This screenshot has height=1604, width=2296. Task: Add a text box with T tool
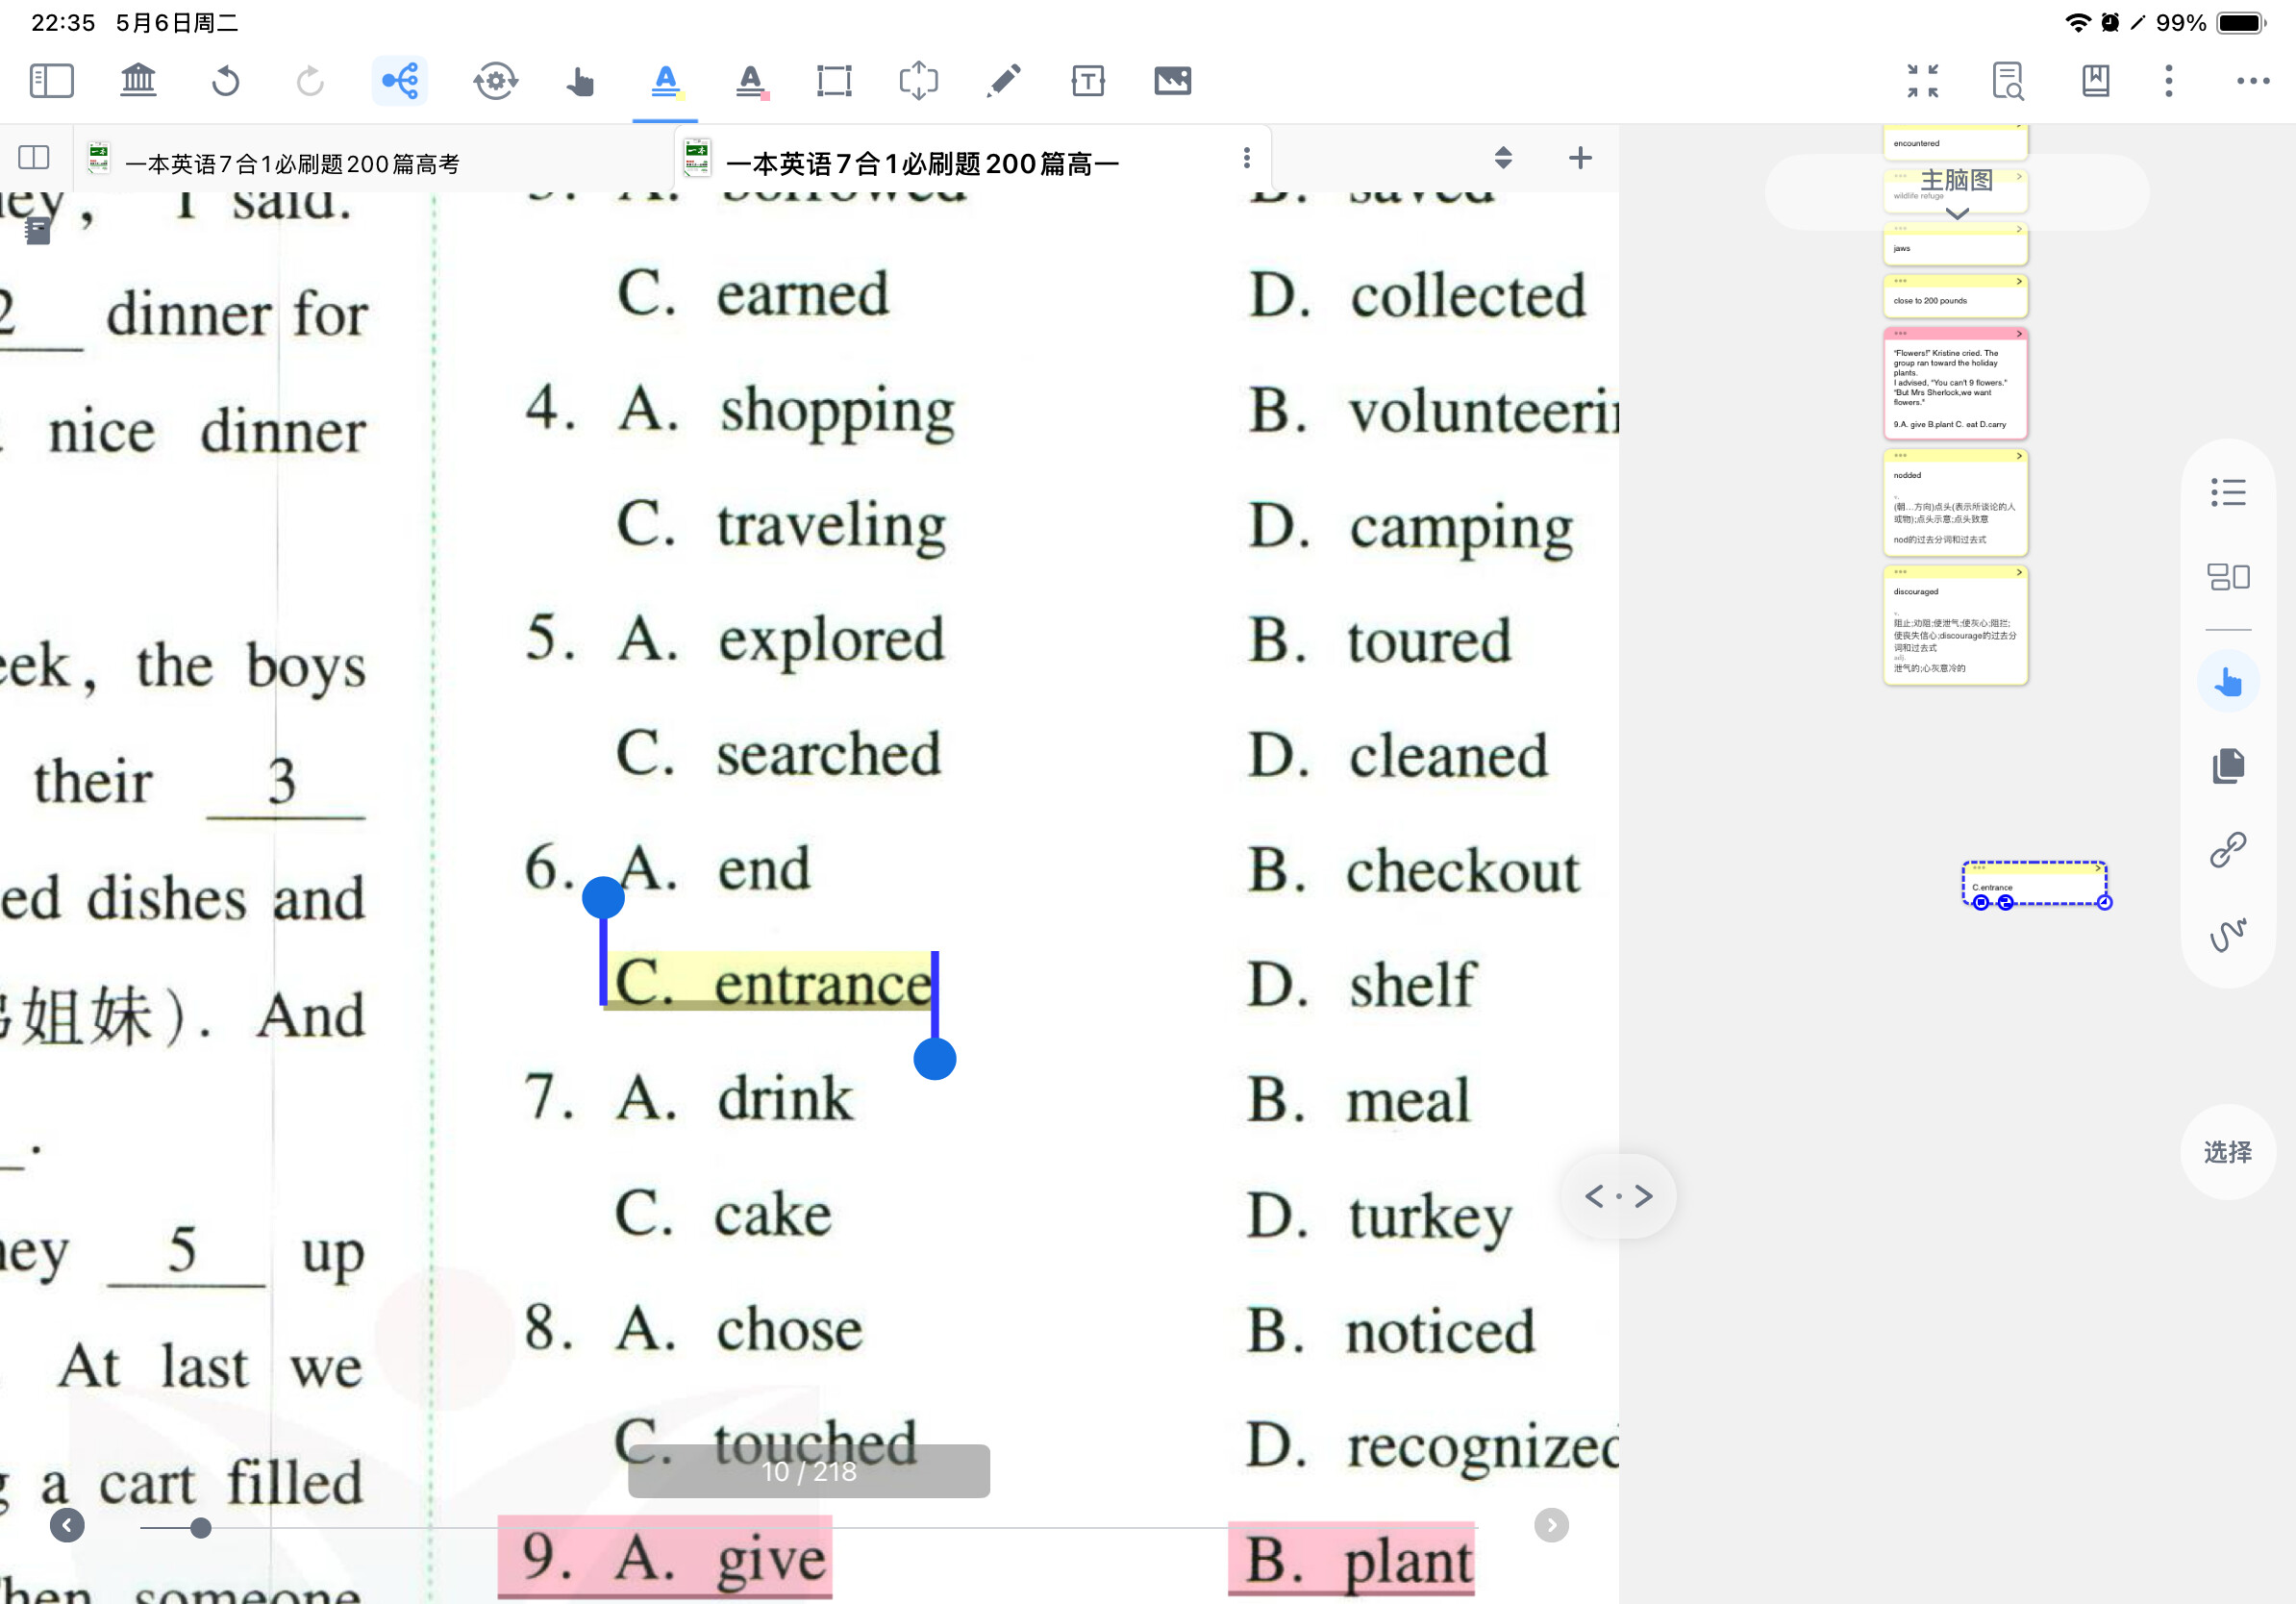point(1088,80)
